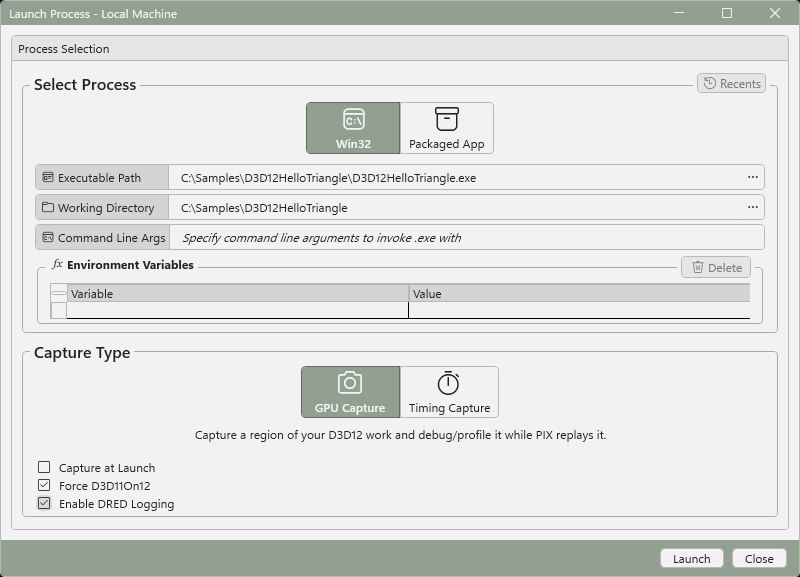The height and width of the screenshot is (577, 800).
Task: Click the Process Selection header
Action: point(400,49)
